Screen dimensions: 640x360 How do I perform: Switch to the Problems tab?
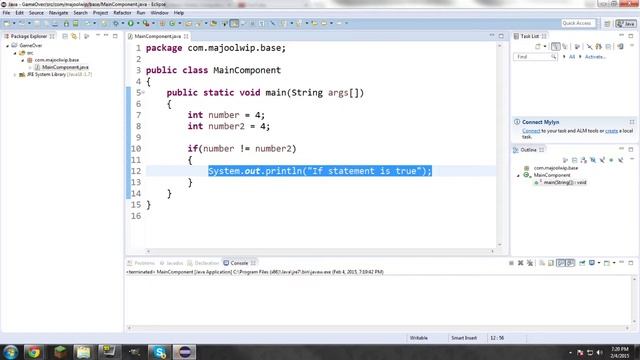[x=141, y=263]
